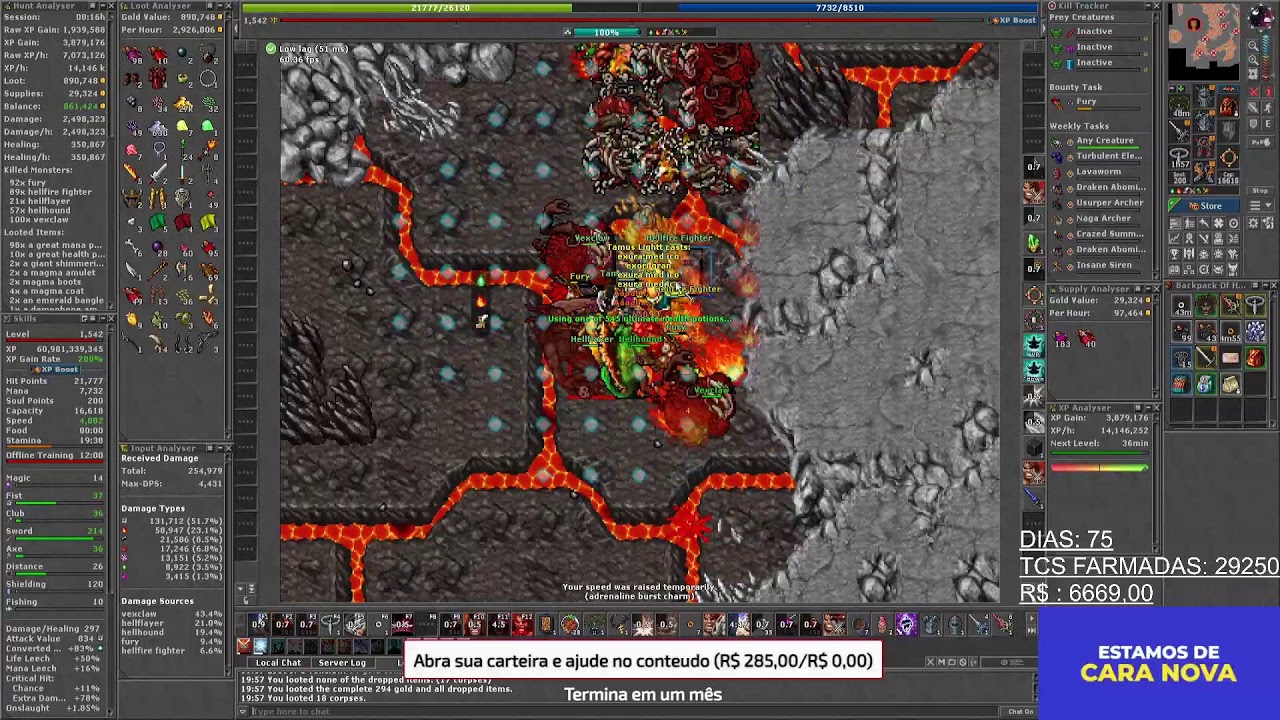Click the minimap view
1280x720 pixels.
tap(1205, 40)
